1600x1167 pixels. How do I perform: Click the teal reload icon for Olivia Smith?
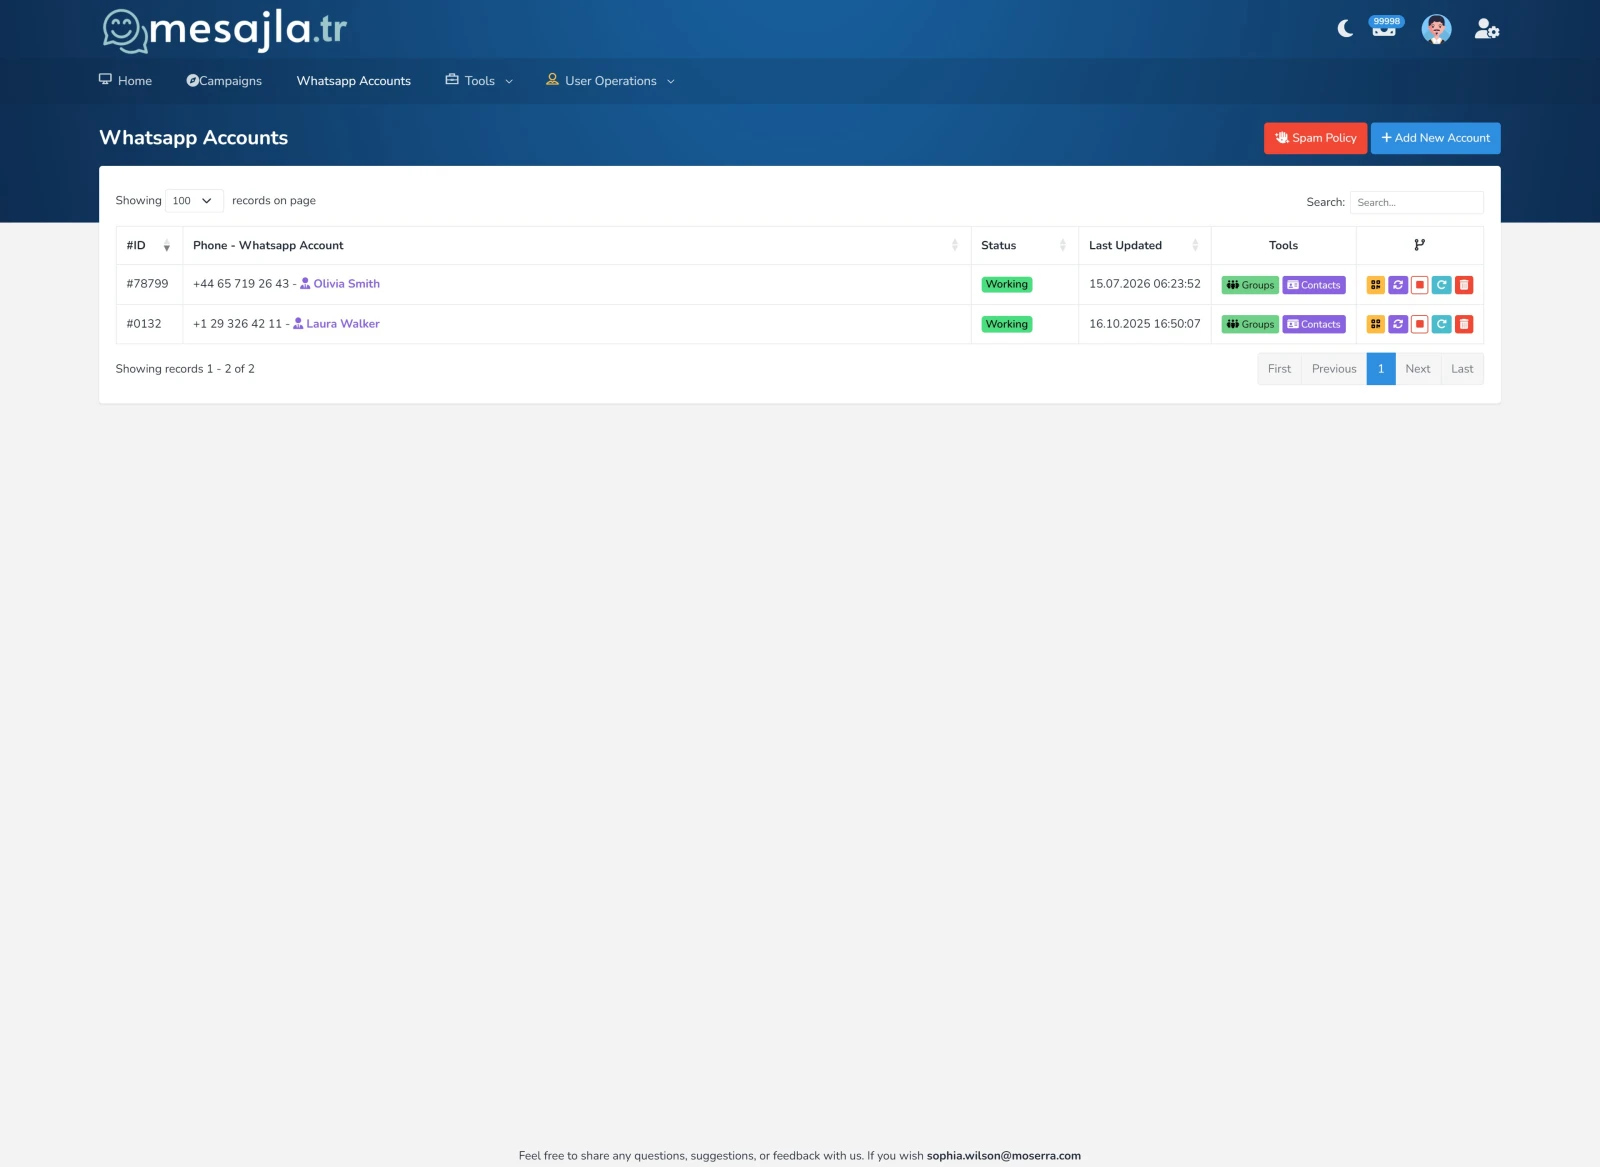click(x=1442, y=285)
